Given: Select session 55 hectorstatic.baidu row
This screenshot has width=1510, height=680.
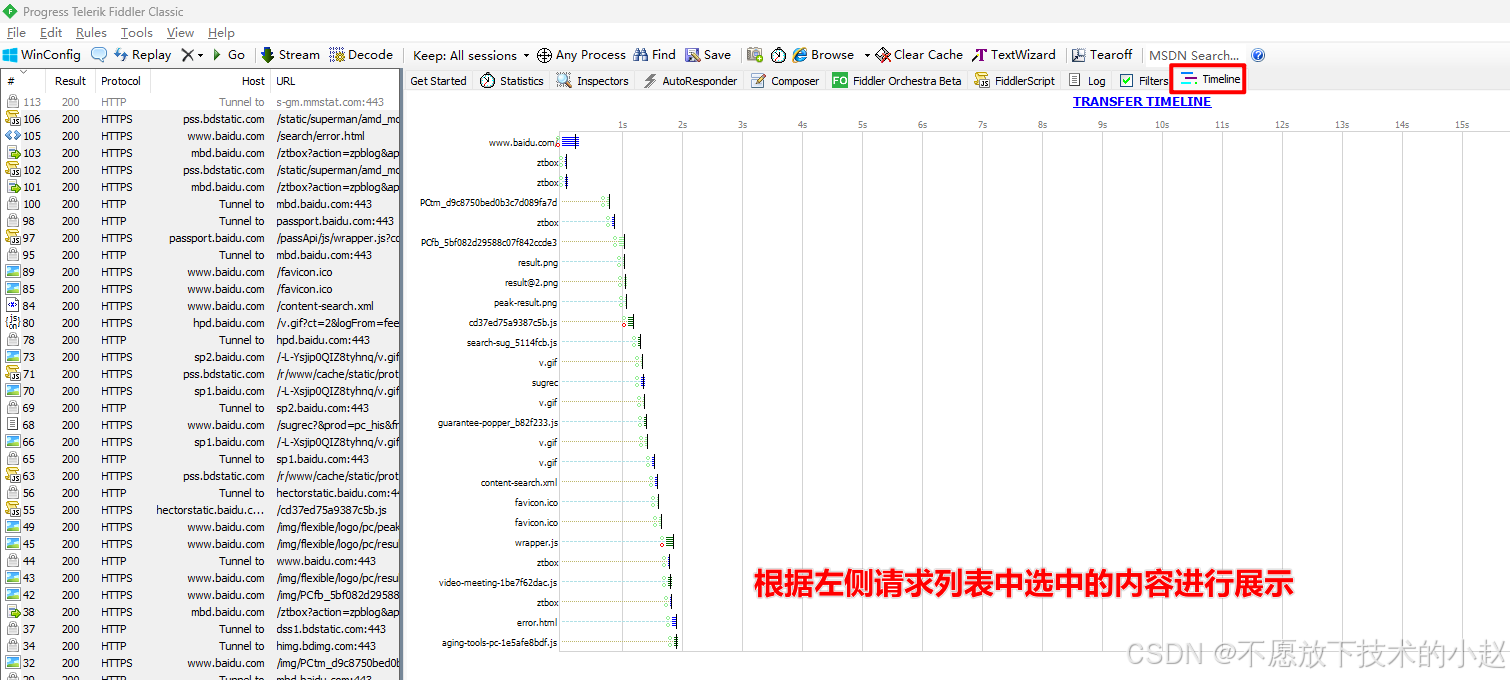Looking at the screenshot, I should coord(200,510).
